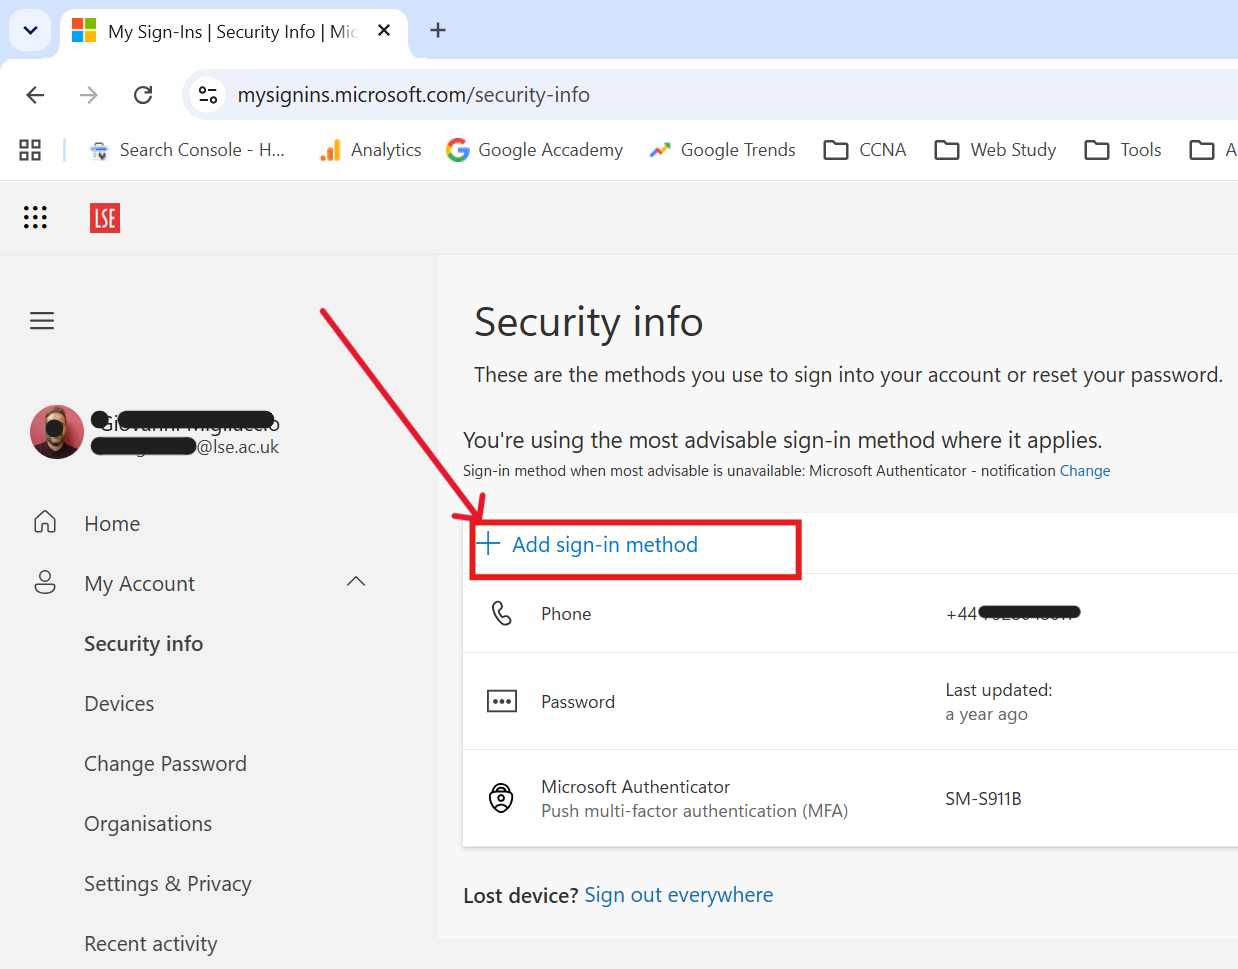Click Add sign-in method
This screenshot has height=969, width=1238.
[605, 544]
